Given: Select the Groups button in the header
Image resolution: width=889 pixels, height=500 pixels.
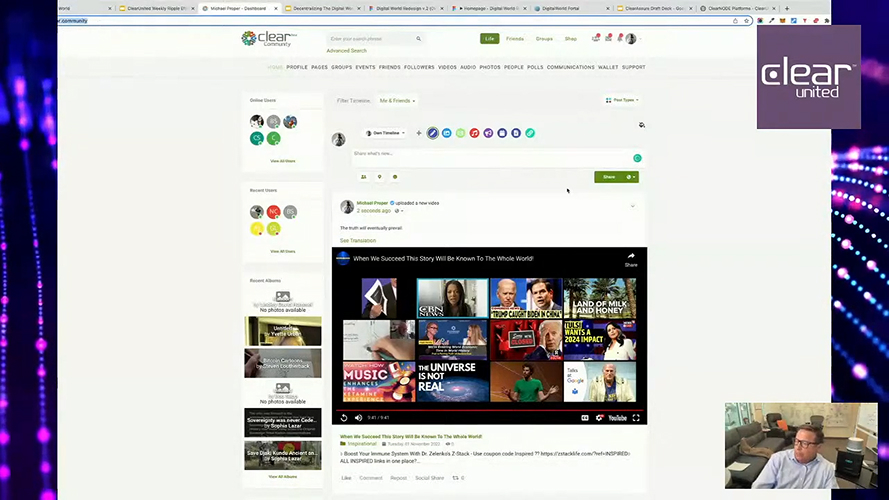Looking at the screenshot, I should [543, 39].
